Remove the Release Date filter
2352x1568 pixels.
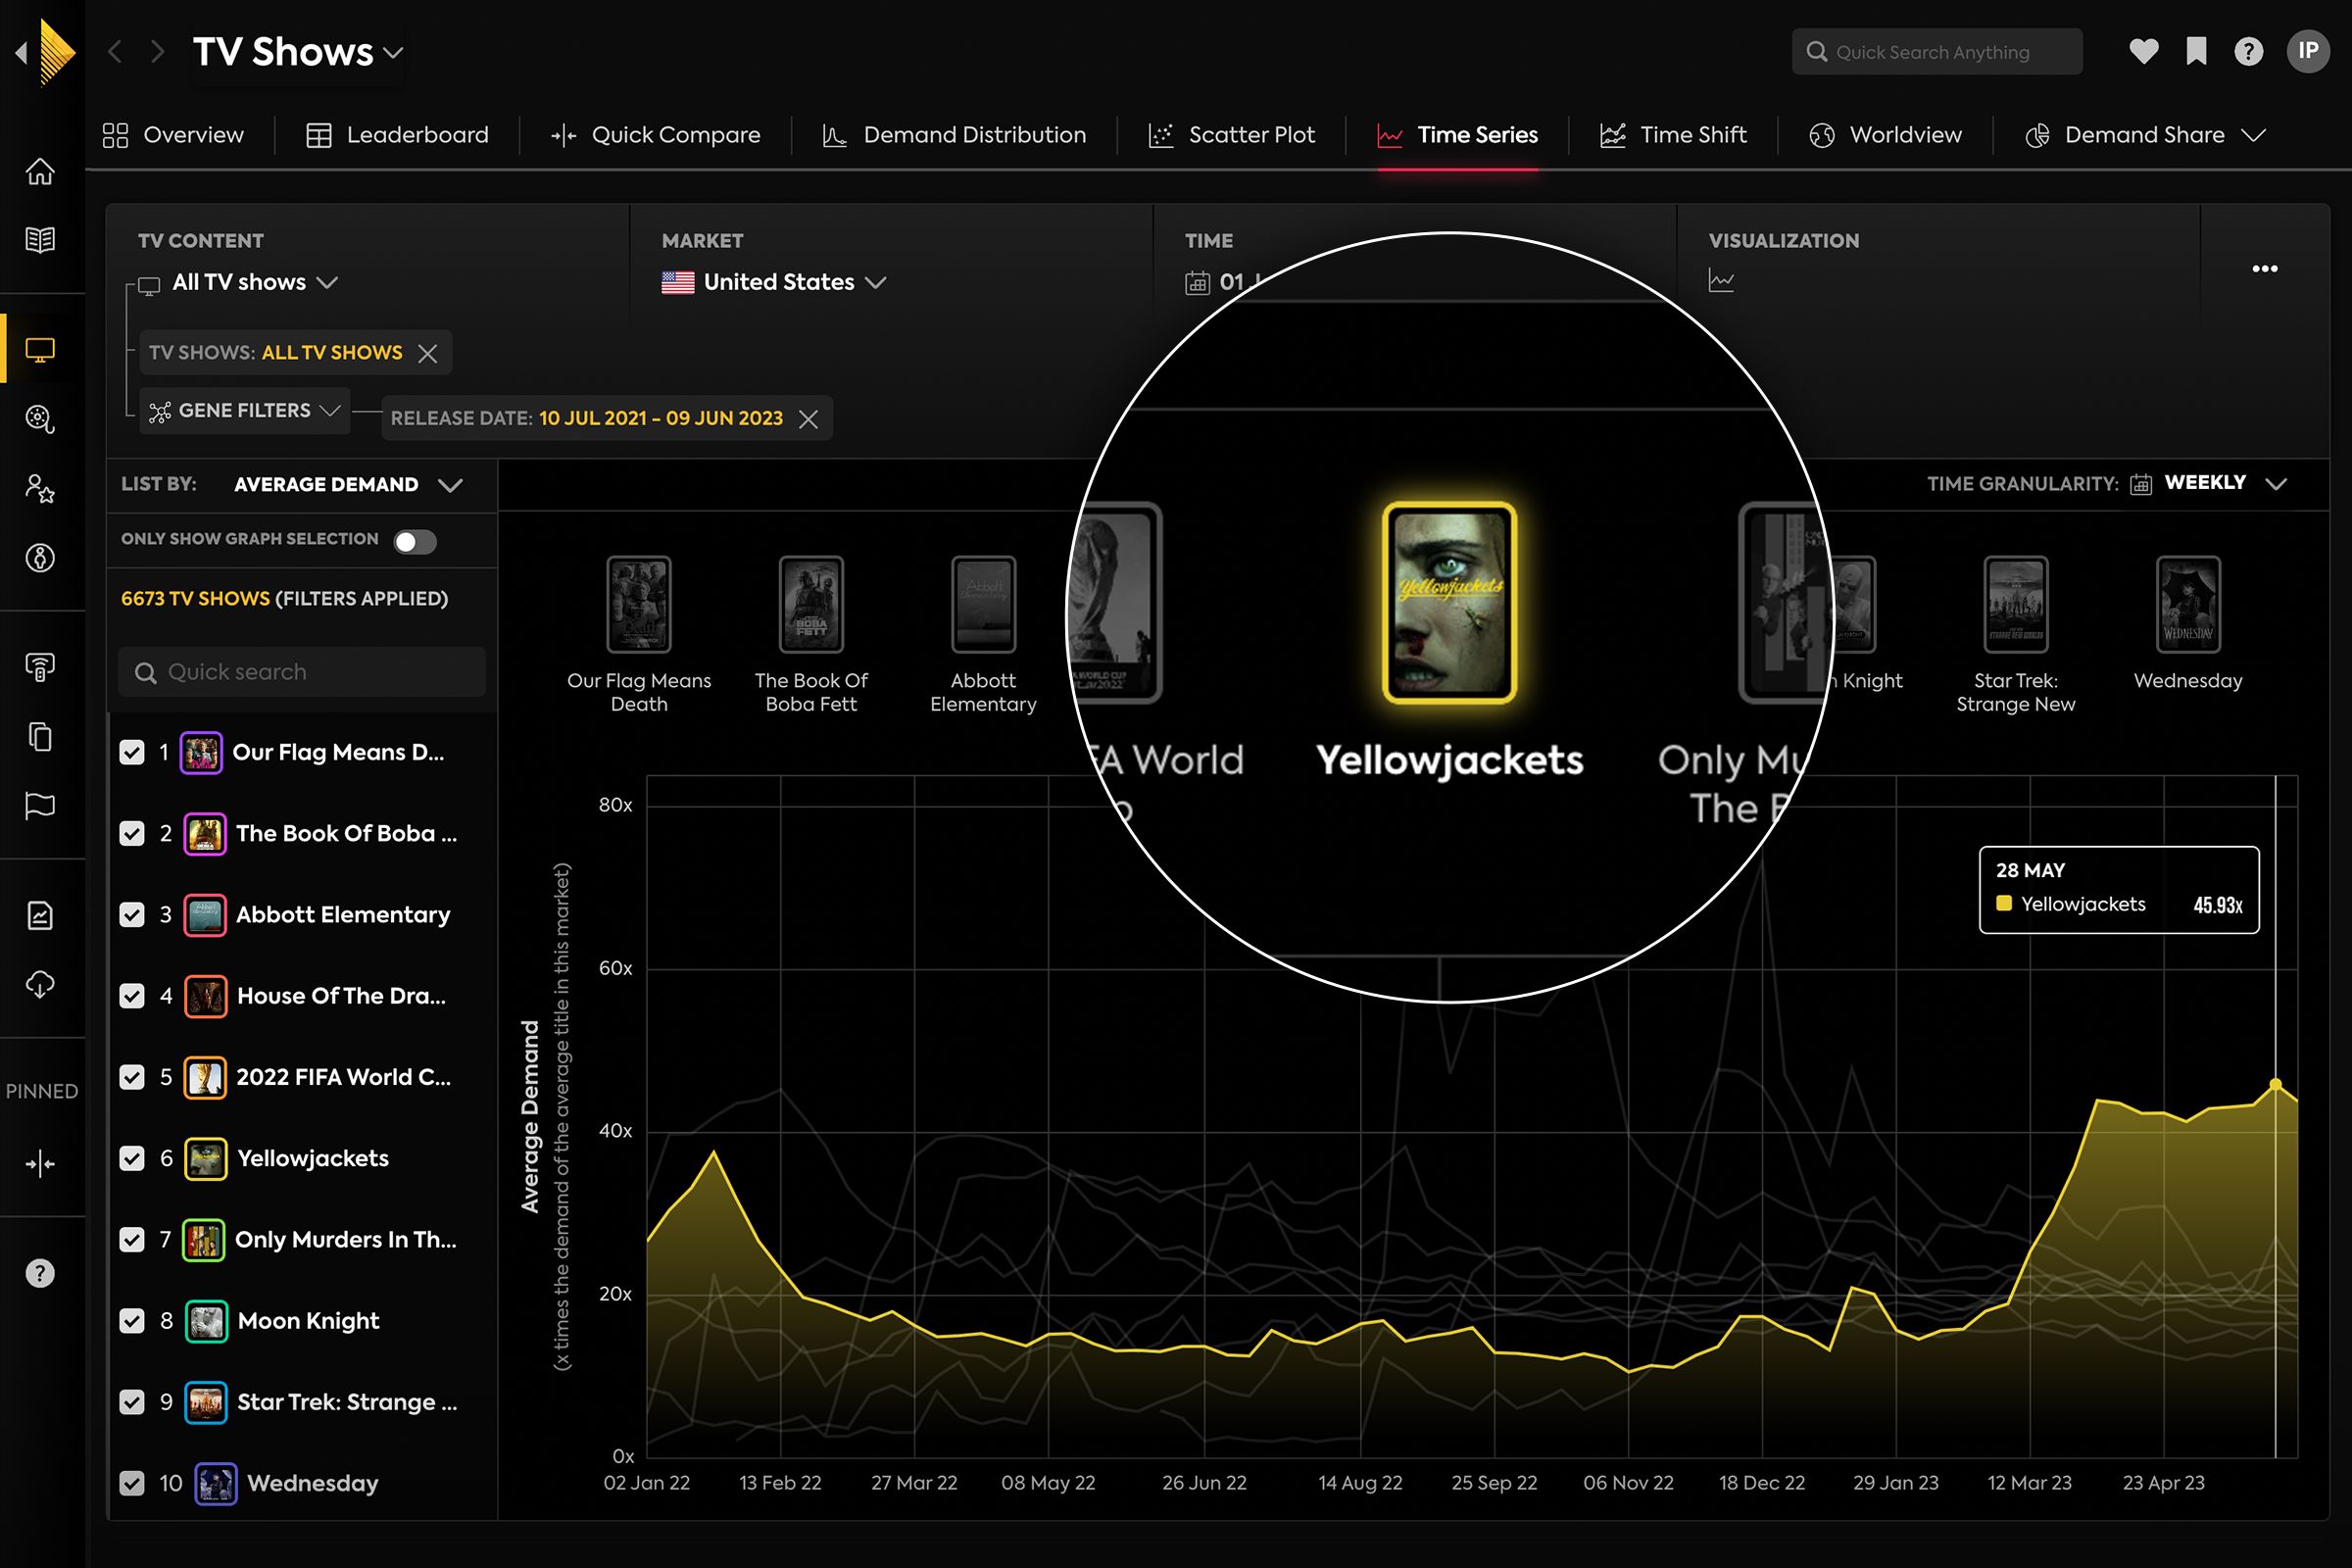click(808, 419)
